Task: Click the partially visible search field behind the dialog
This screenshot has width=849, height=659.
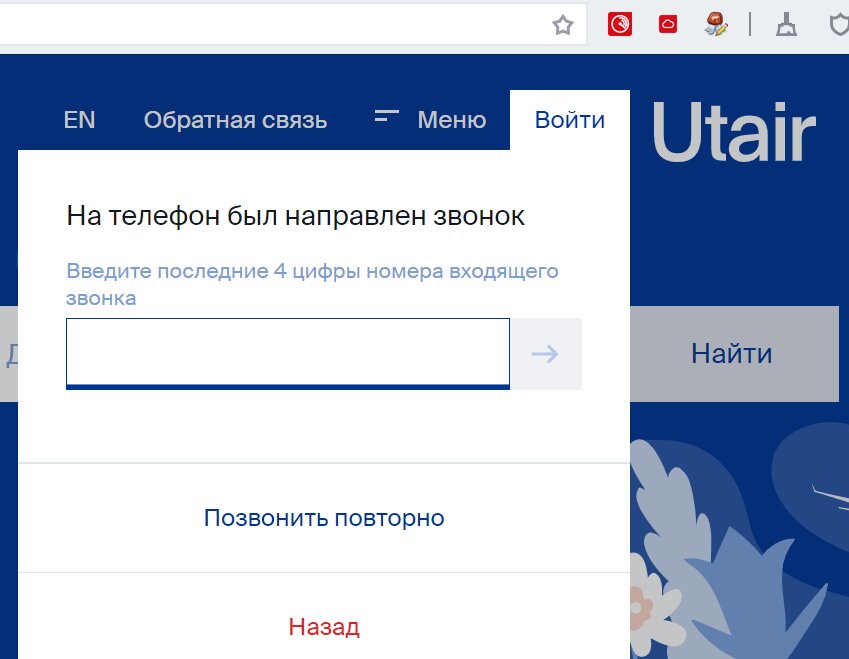Action: pyautogui.click(x=11, y=353)
